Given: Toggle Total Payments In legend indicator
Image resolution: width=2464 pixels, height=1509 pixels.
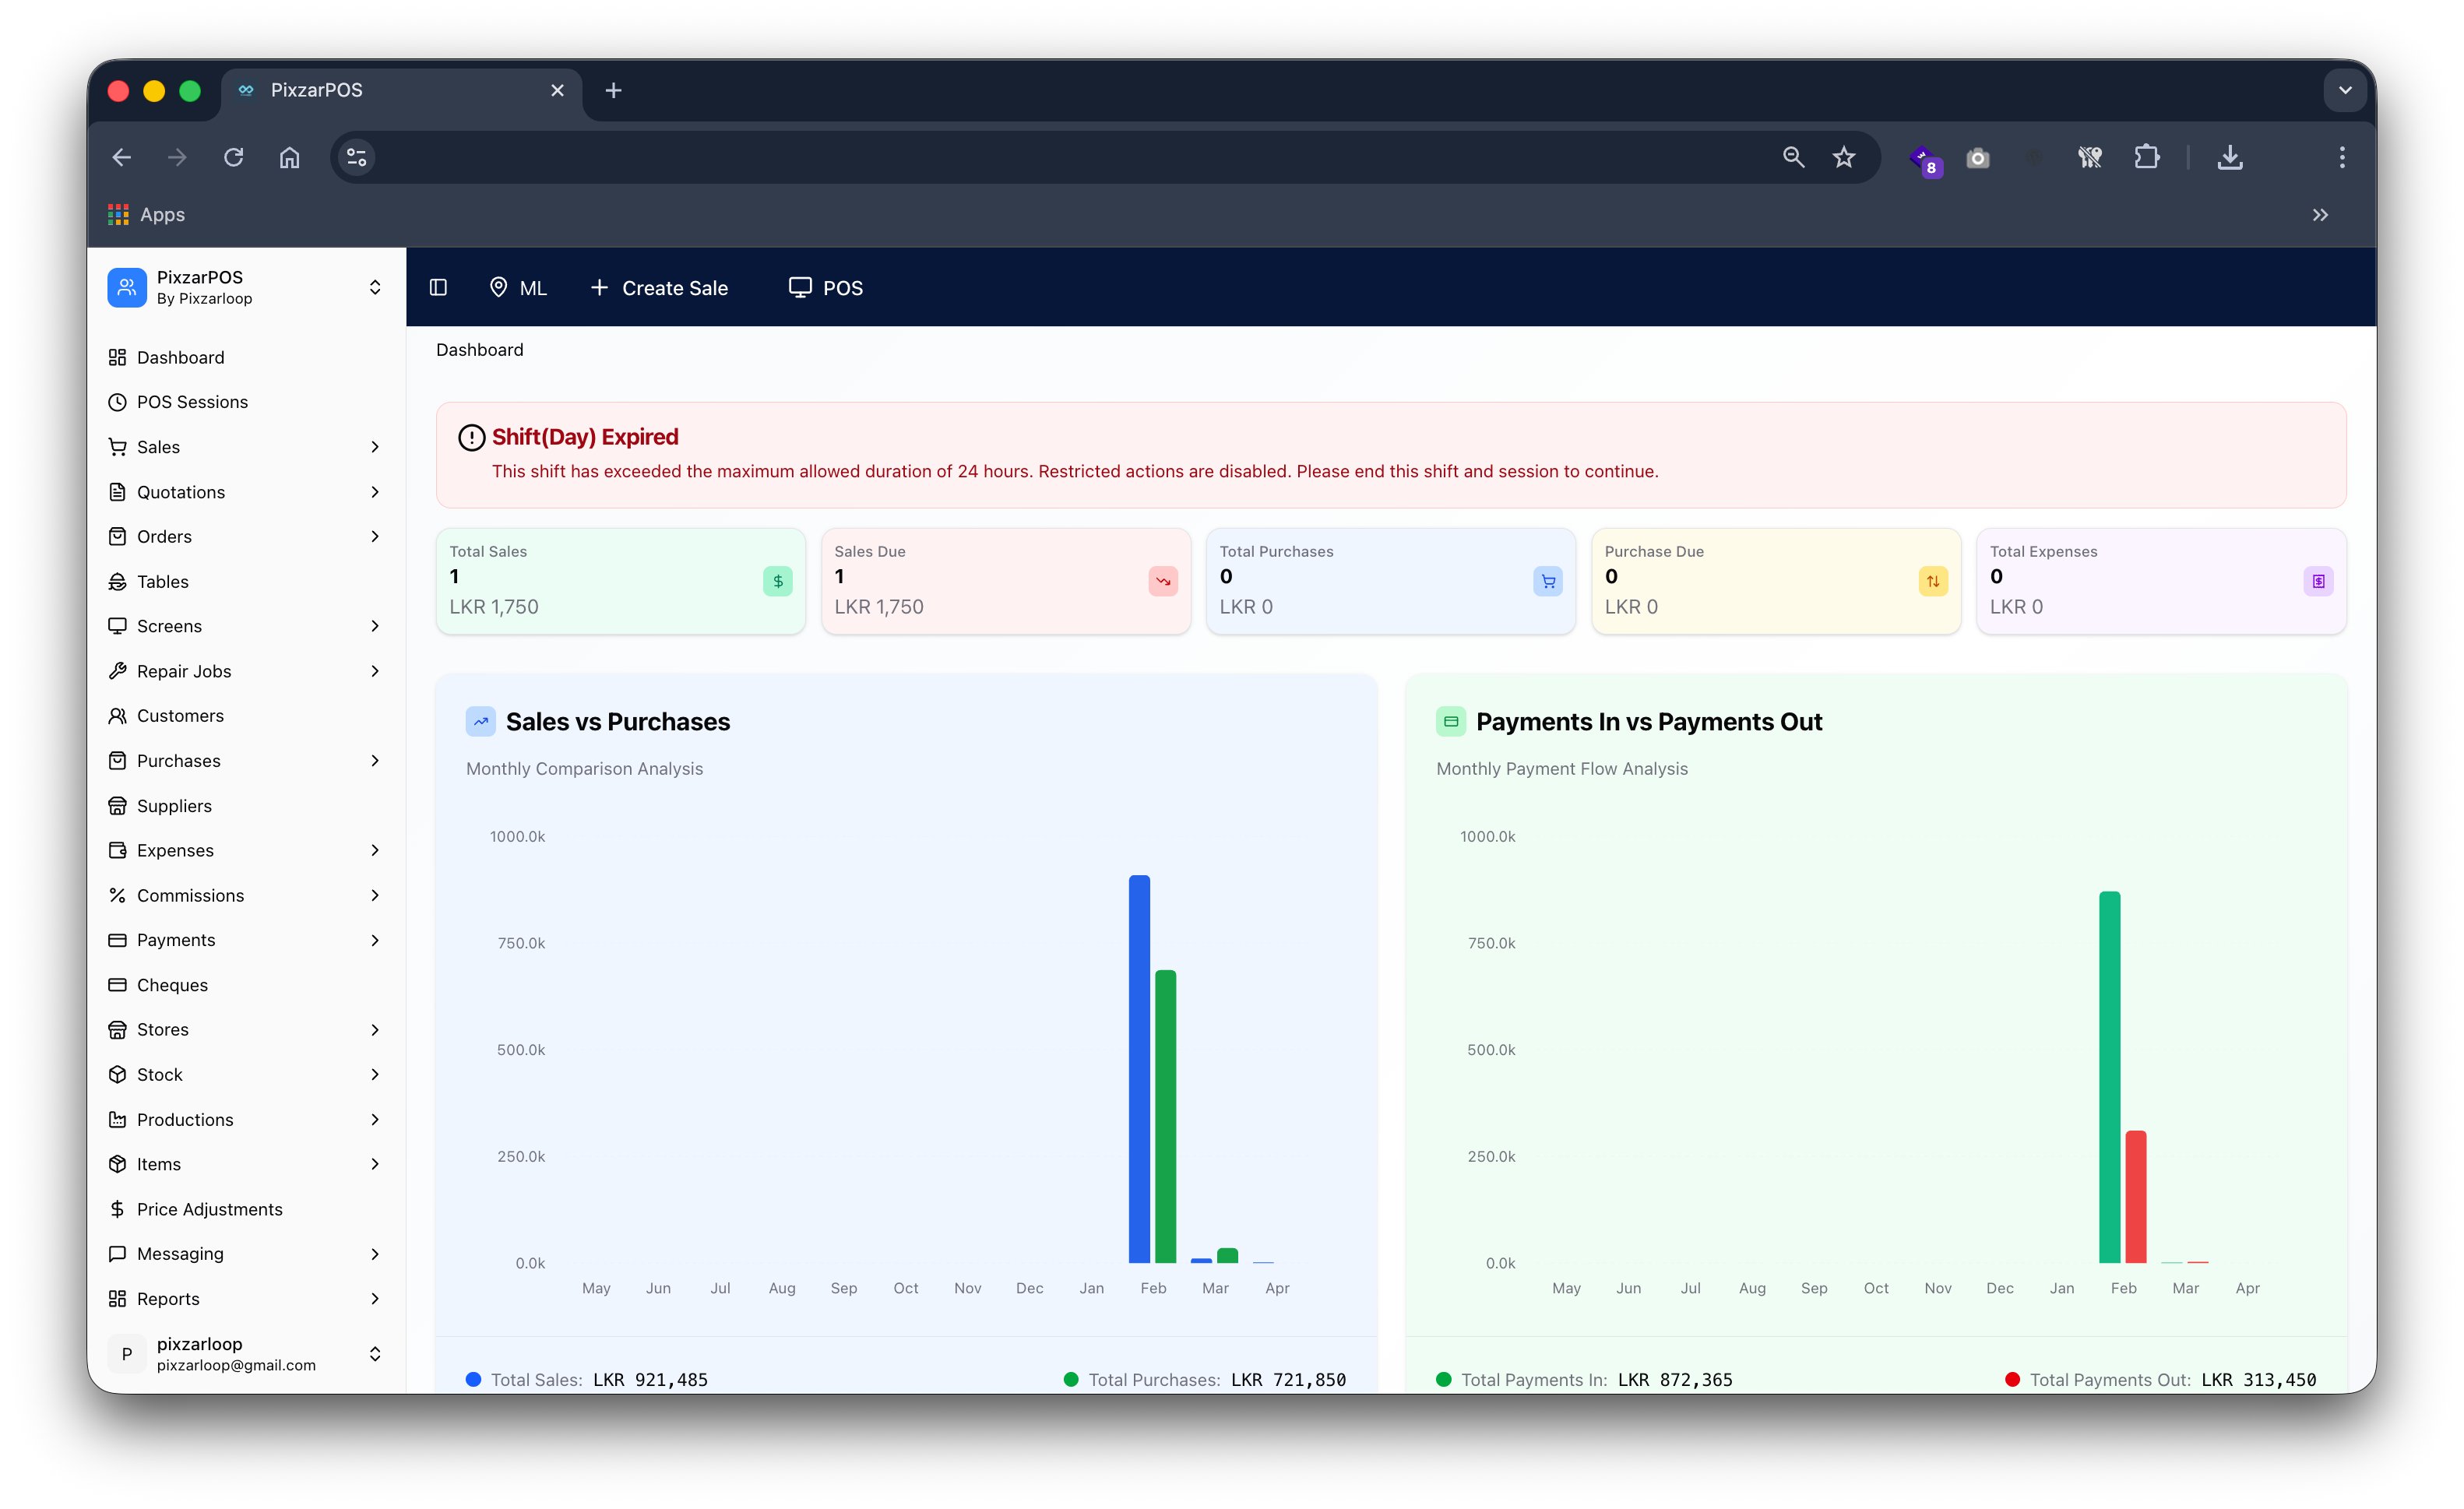Looking at the screenshot, I should [1444, 1379].
